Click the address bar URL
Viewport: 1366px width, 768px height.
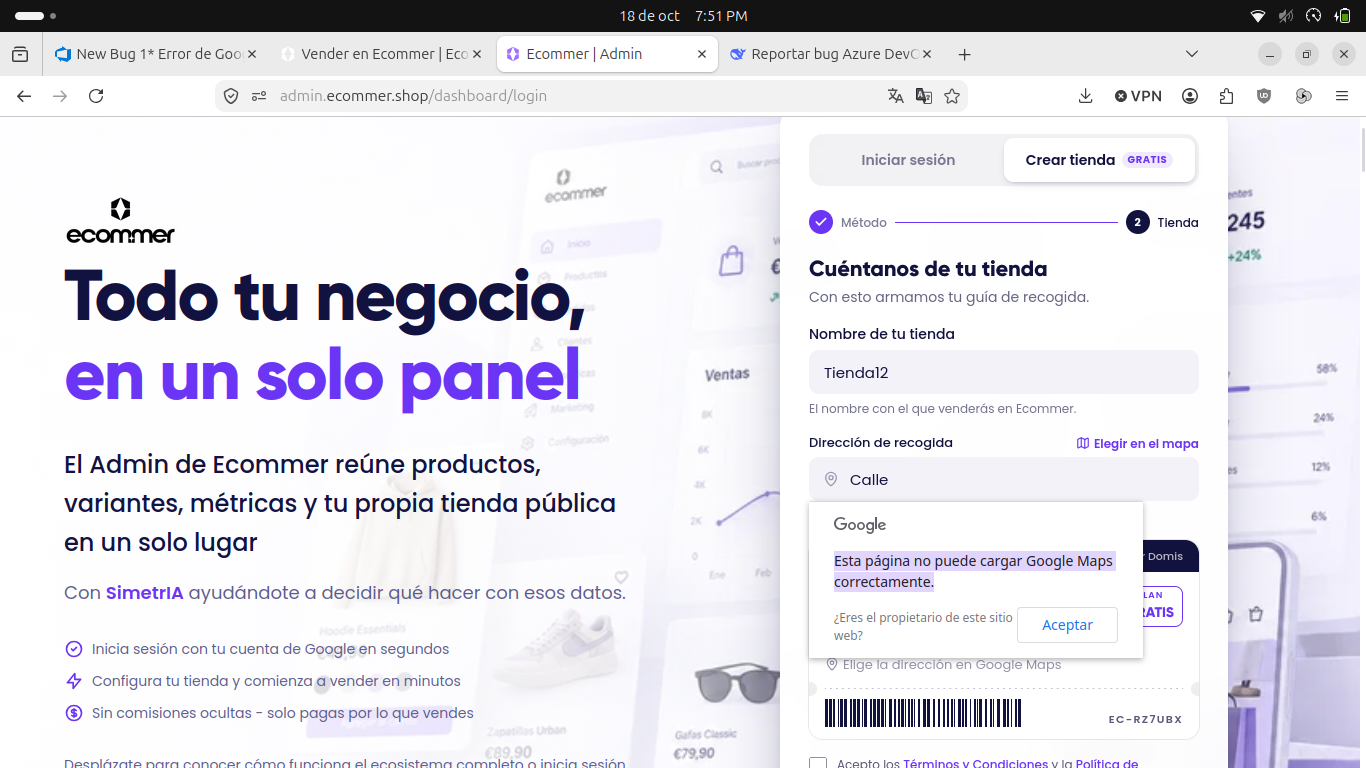pos(413,96)
